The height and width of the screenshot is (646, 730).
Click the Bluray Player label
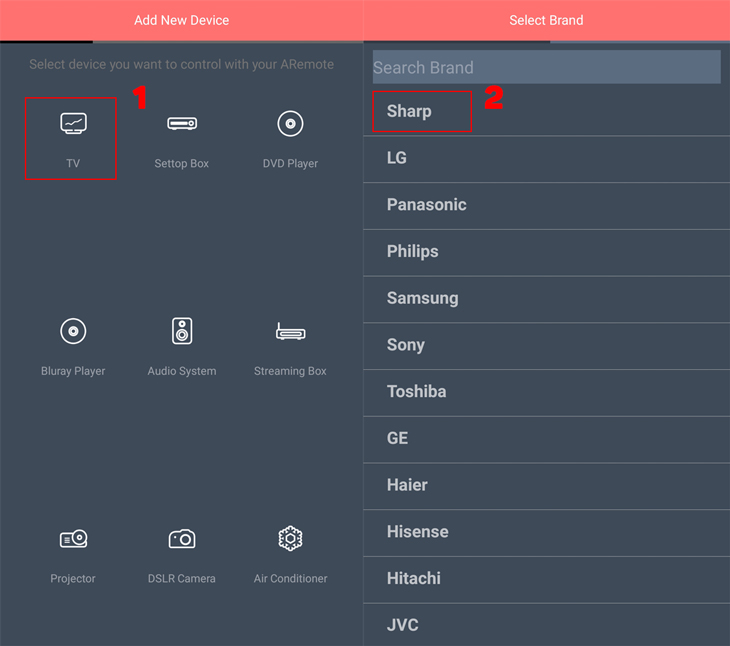point(73,371)
